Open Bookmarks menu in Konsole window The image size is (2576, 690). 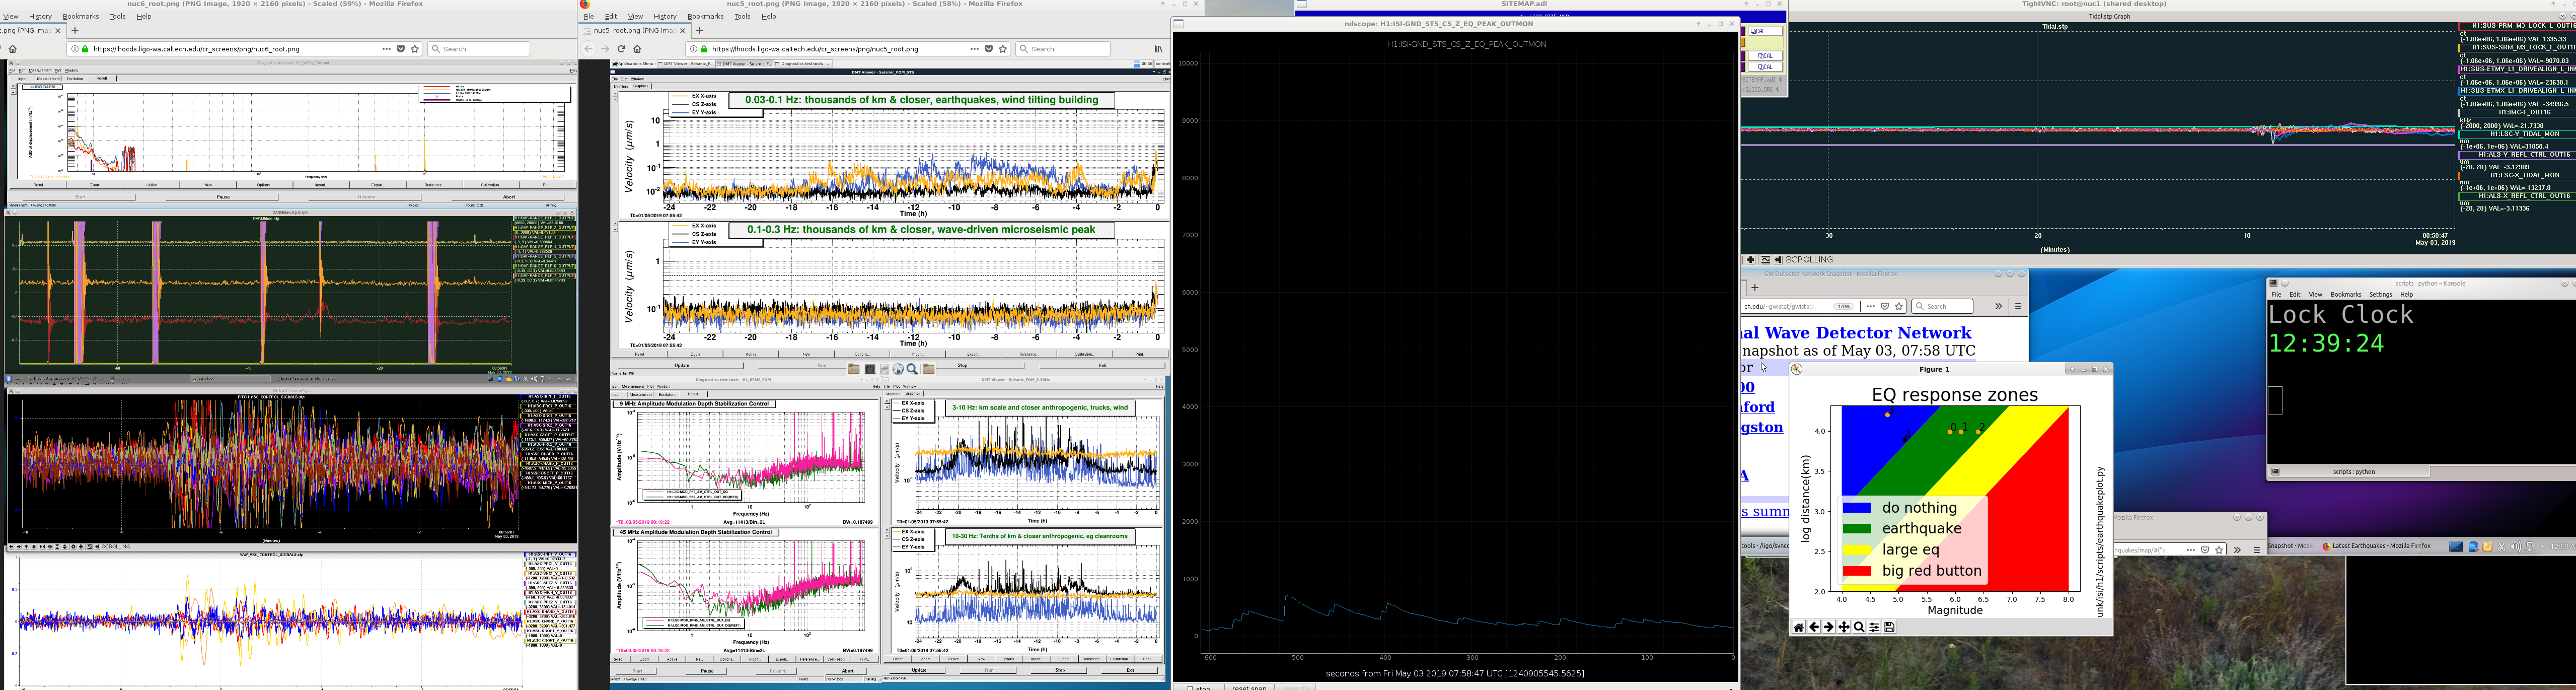click(2345, 295)
